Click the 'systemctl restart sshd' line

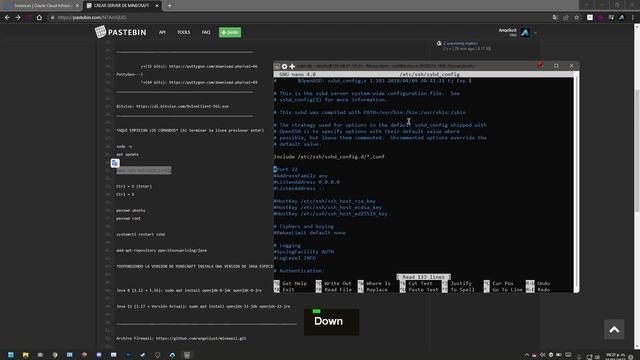point(140,234)
